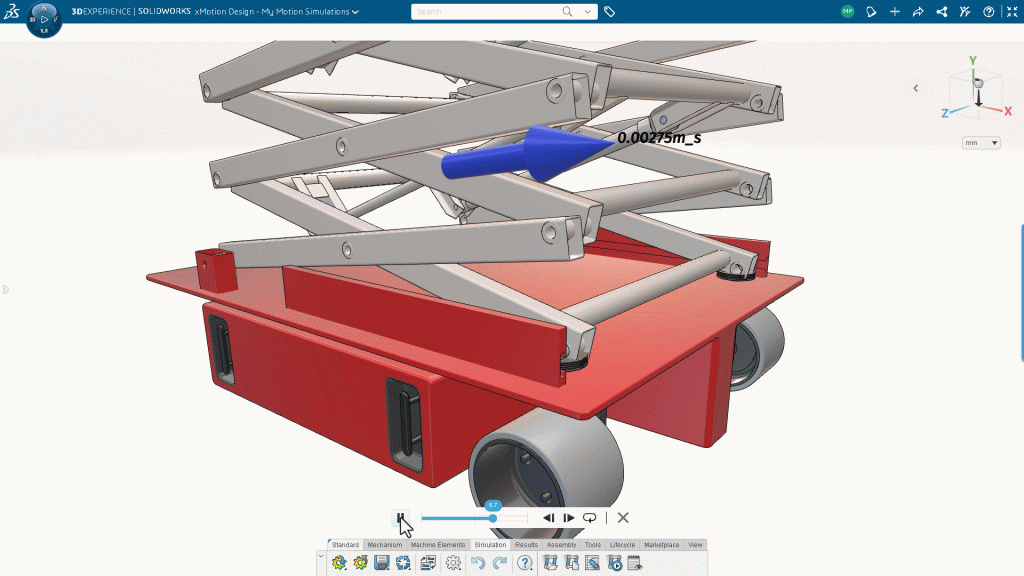Screen dimensions: 1024x576
Task: Open the Mechanism tab
Action: (384, 545)
